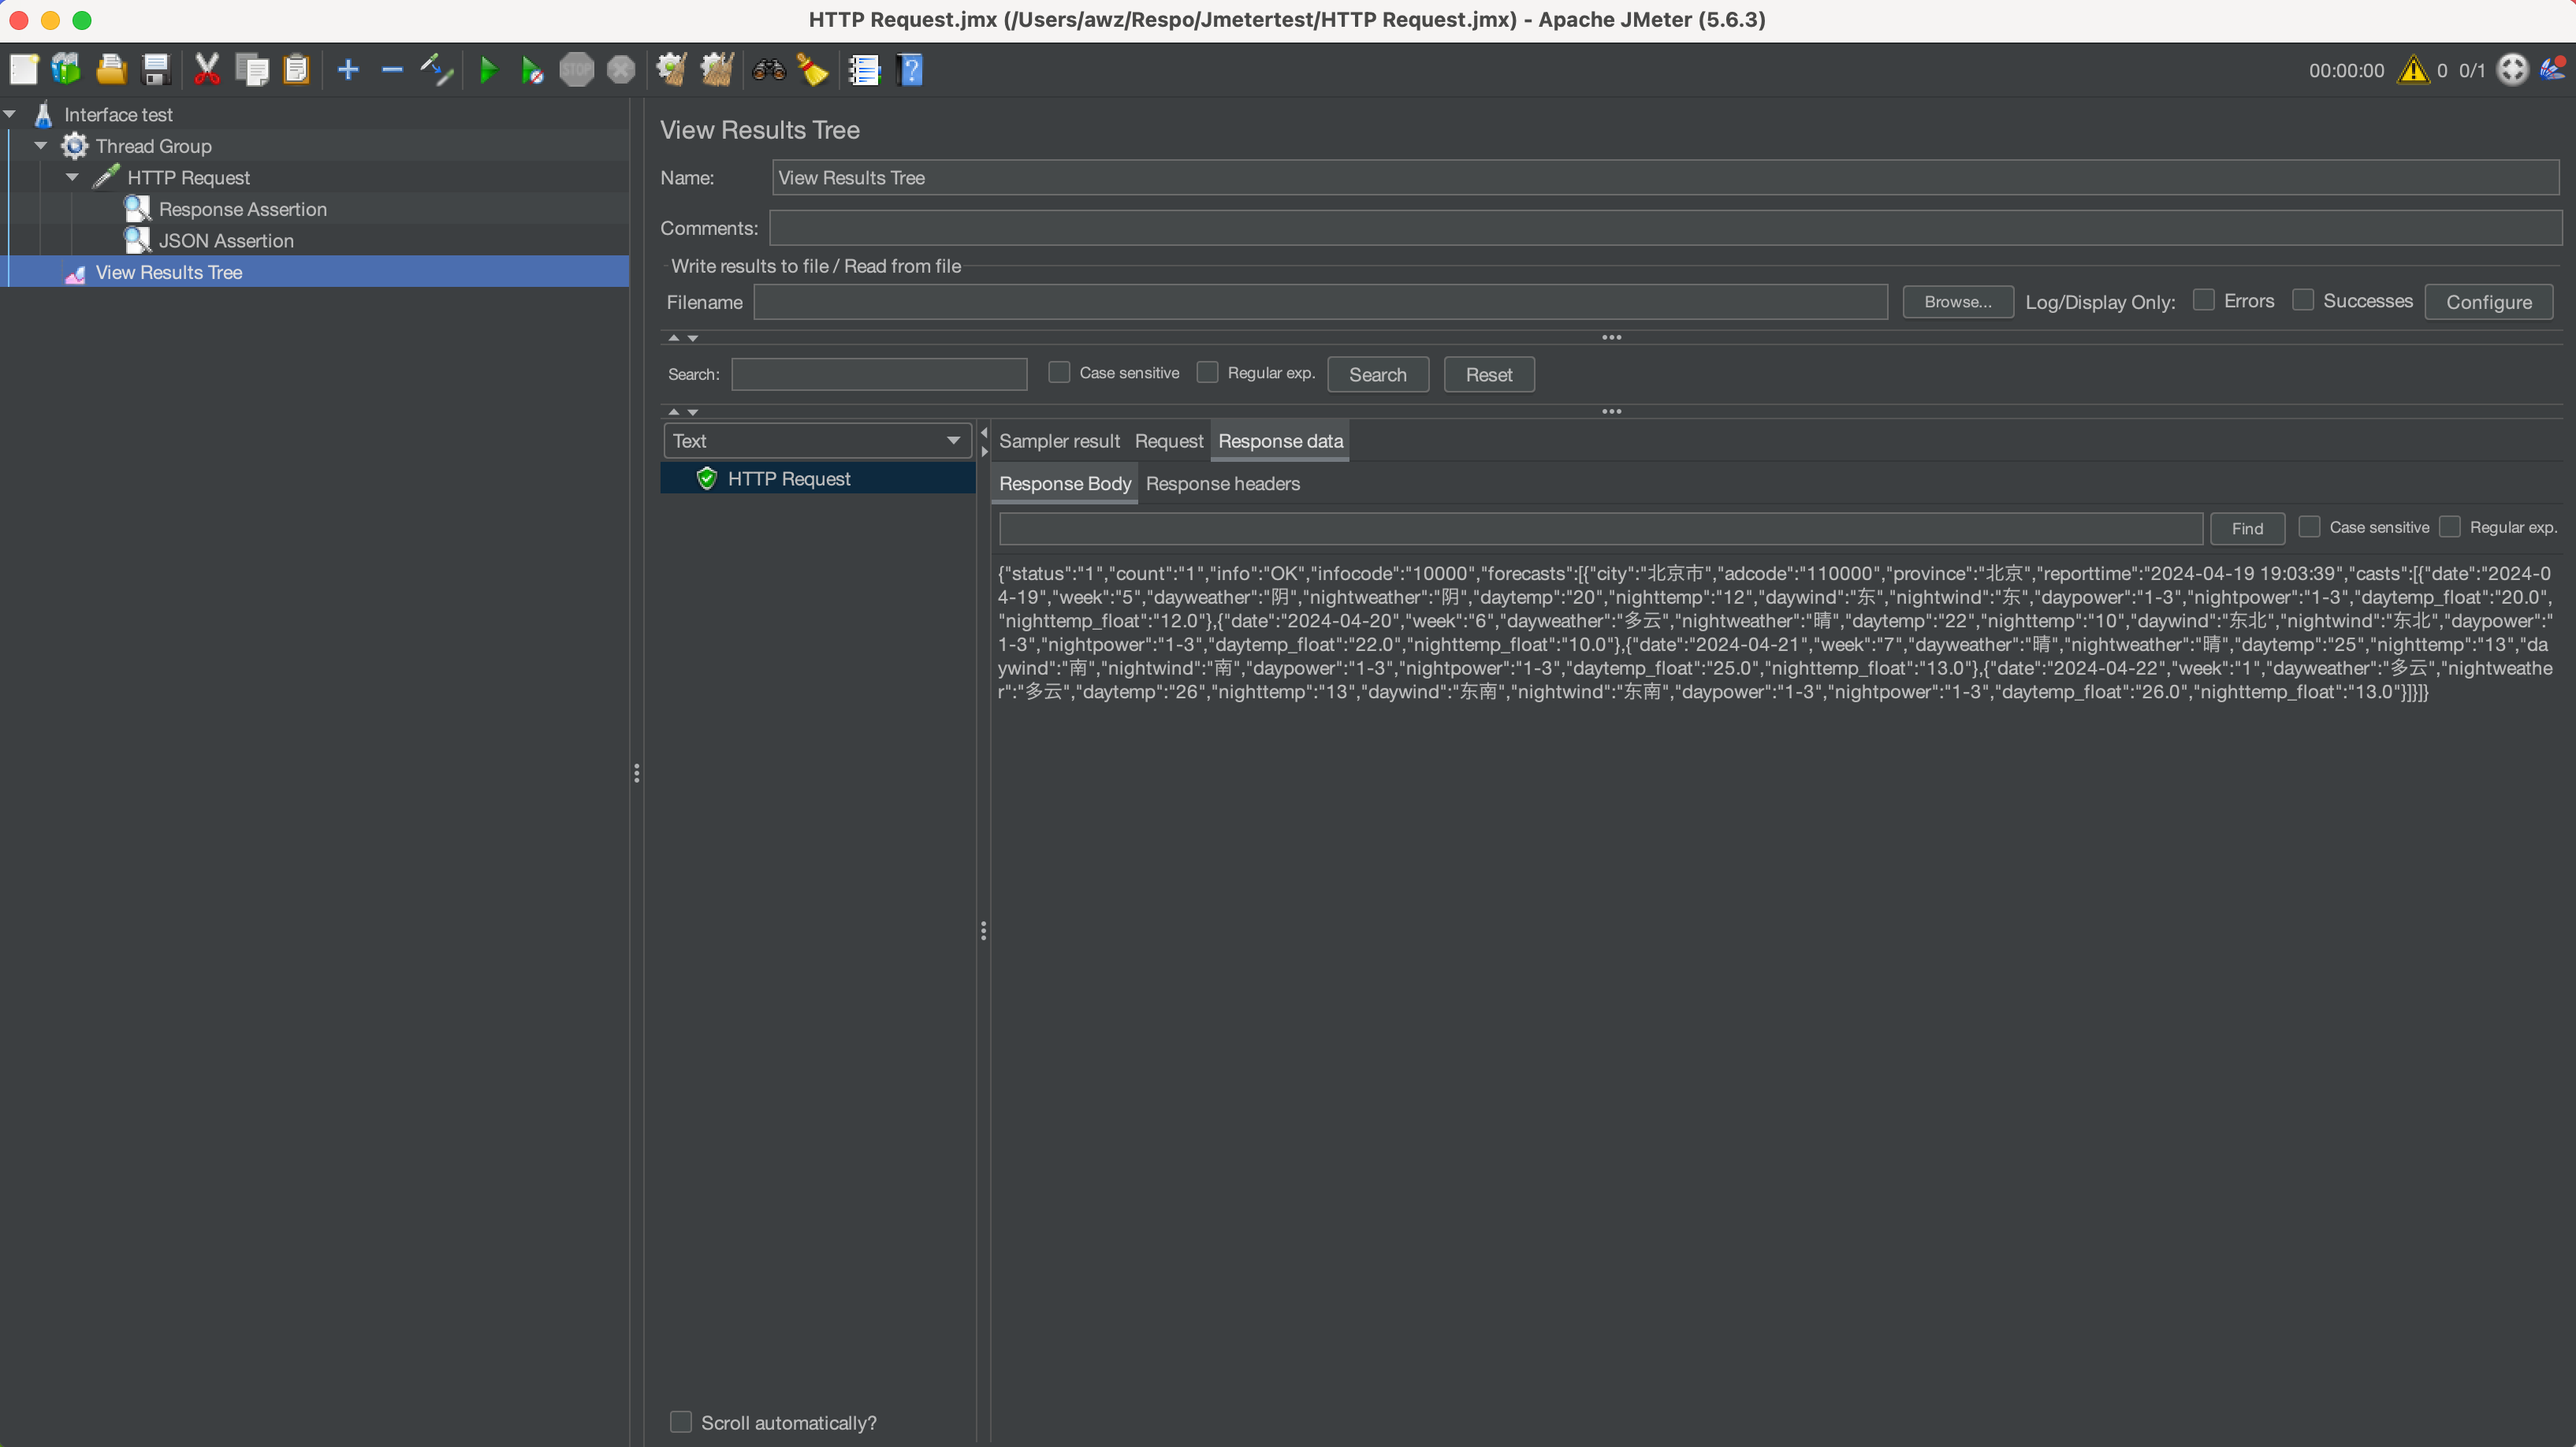Click the Toggle enable/disable icon
This screenshot has height=1447, width=2576.
pos(437,70)
